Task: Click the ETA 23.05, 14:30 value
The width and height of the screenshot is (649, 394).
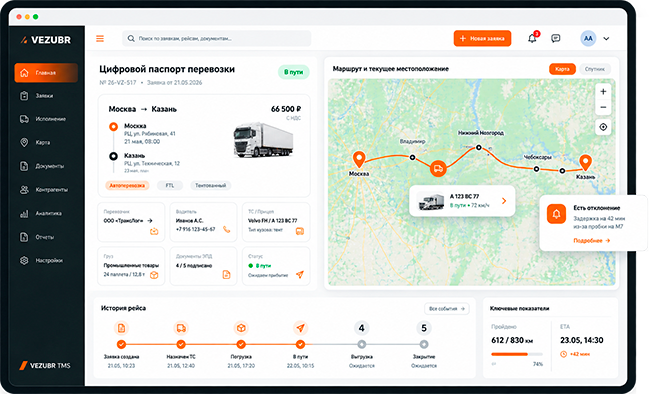Action: [x=582, y=340]
